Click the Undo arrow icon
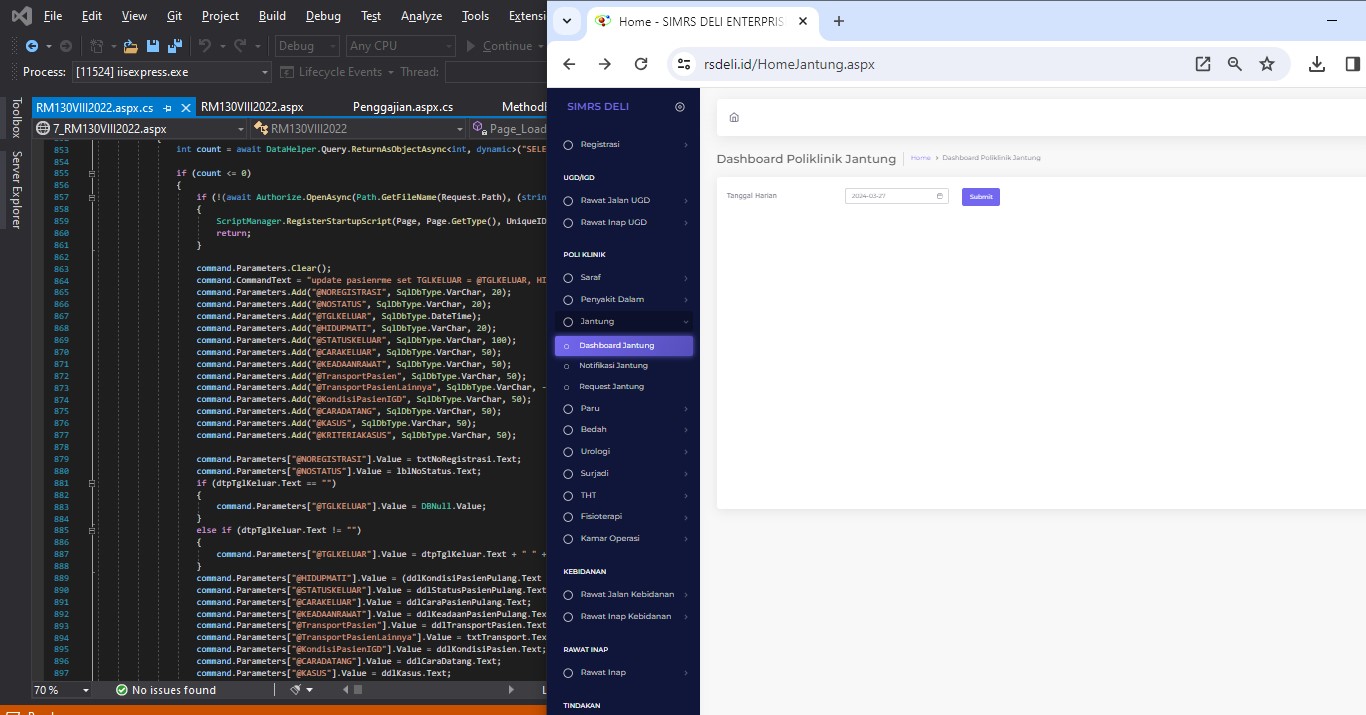Screen dimensions: 1366x715 (204, 46)
